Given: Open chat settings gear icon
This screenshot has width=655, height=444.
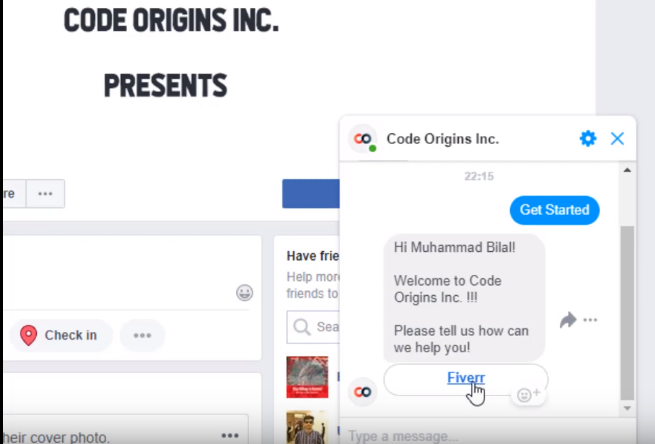Looking at the screenshot, I should coord(588,139).
